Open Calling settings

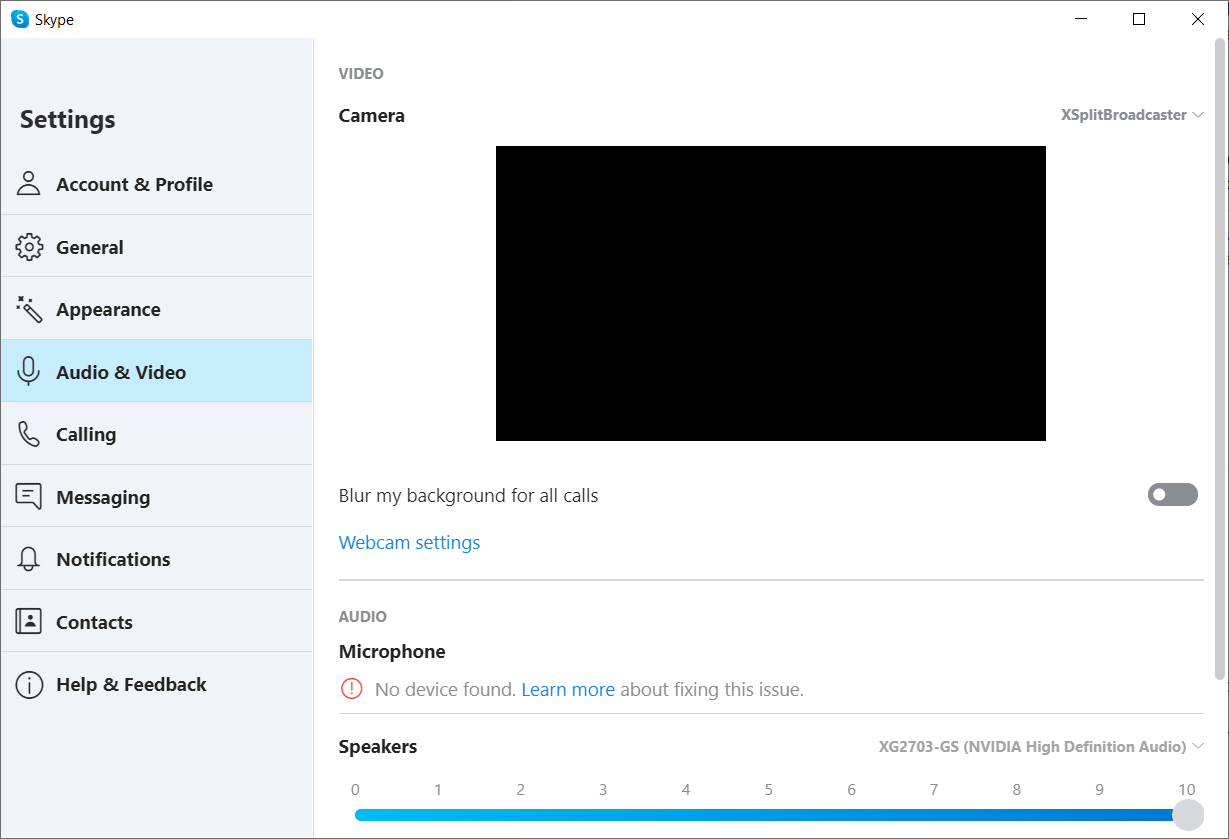click(x=157, y=434)
